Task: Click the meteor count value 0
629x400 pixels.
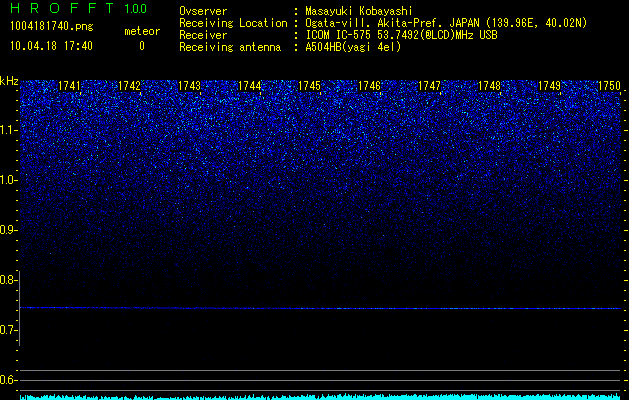Action: pos(142,46)
